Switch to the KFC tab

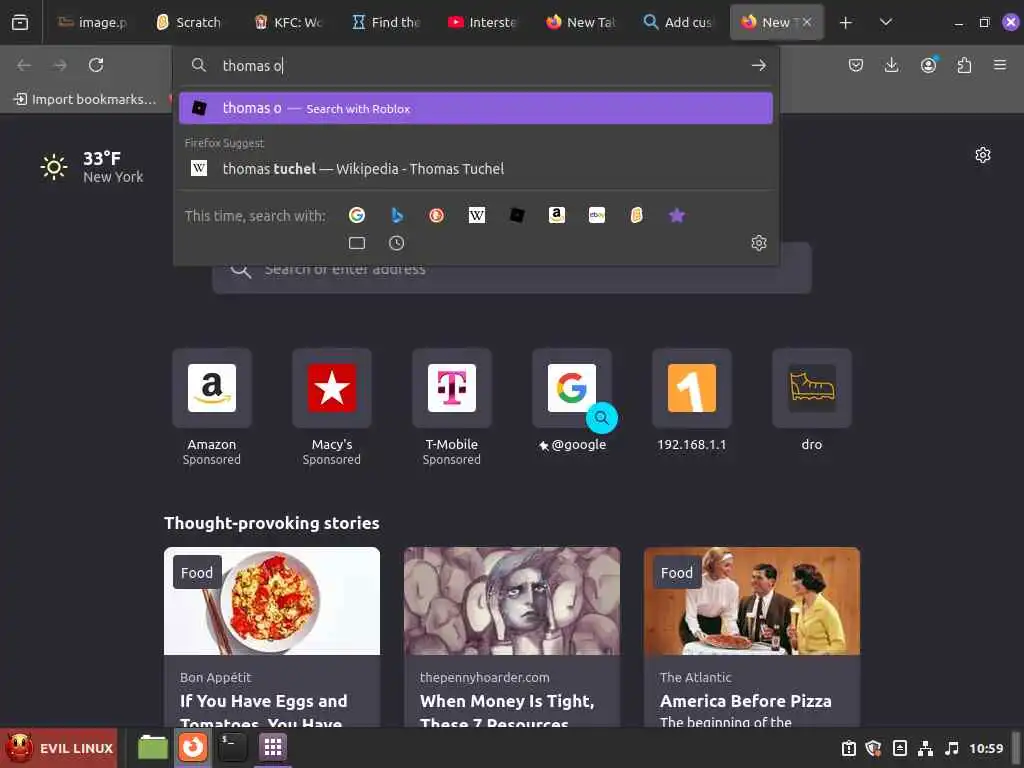(x=289, y=22)
